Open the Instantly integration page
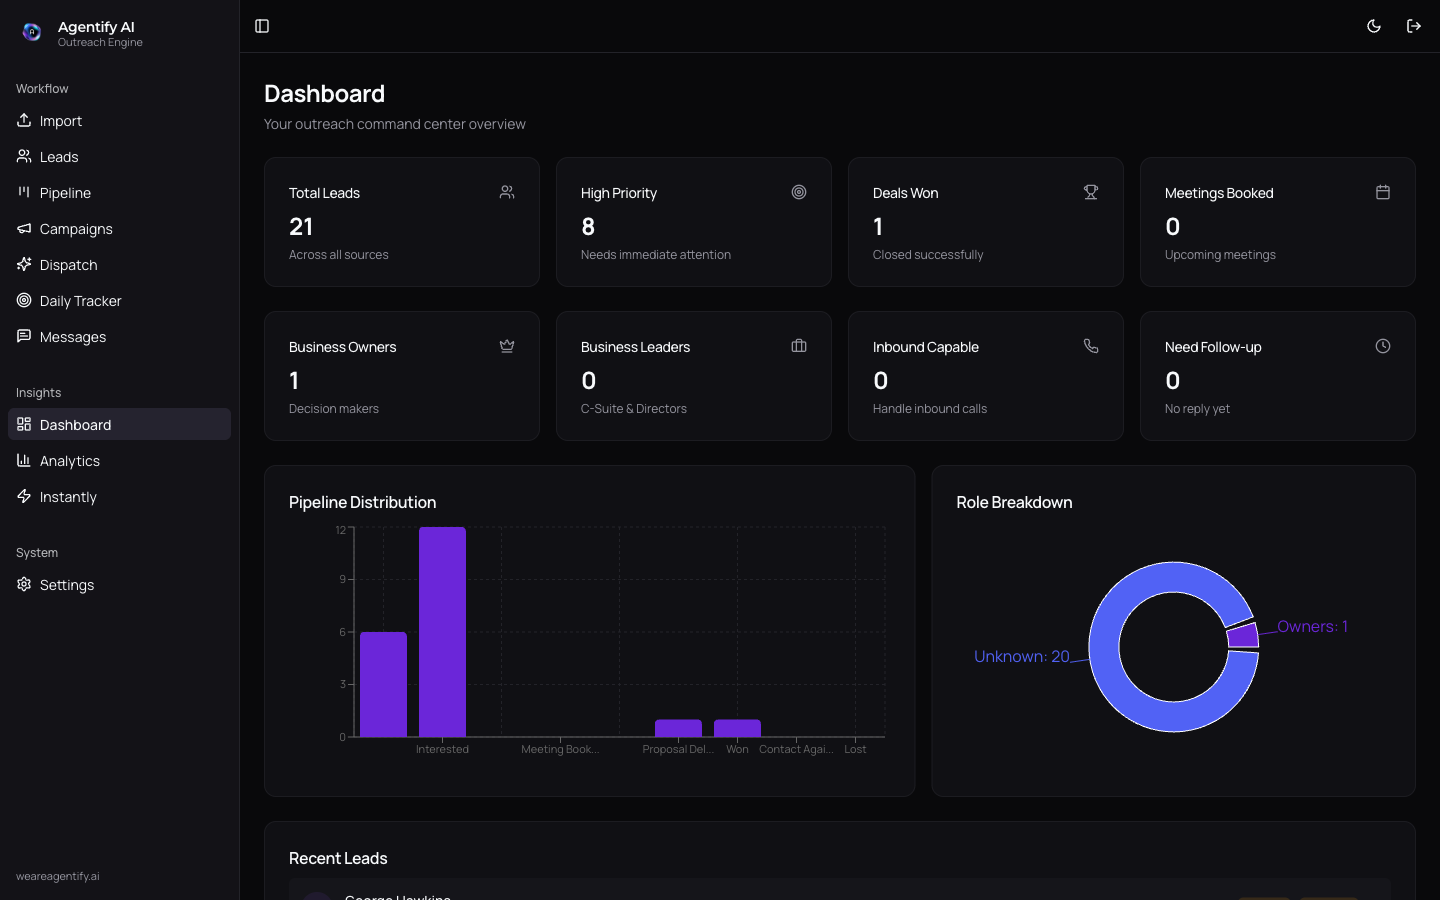This screenshot has width=1440, height=900. click(x=68, y=497)
